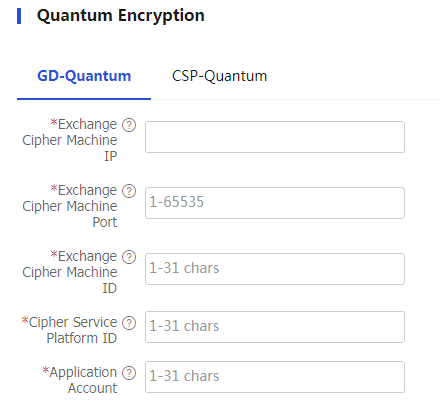Click the red asterisk before Application Account
This screenshot has height=412, width=440.
tap(46, 370)
